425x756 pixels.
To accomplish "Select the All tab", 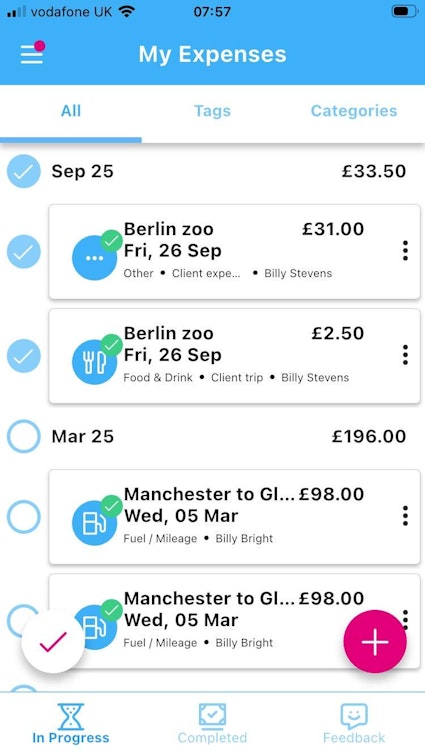I will (70, 111).
